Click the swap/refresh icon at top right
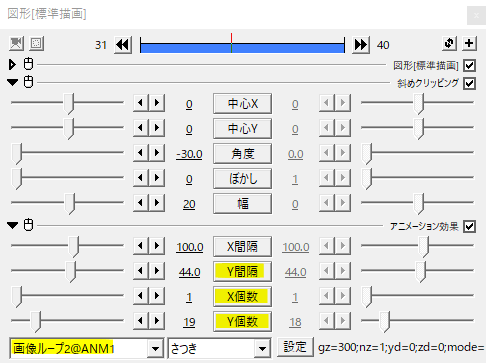 [x=449, y=43]
